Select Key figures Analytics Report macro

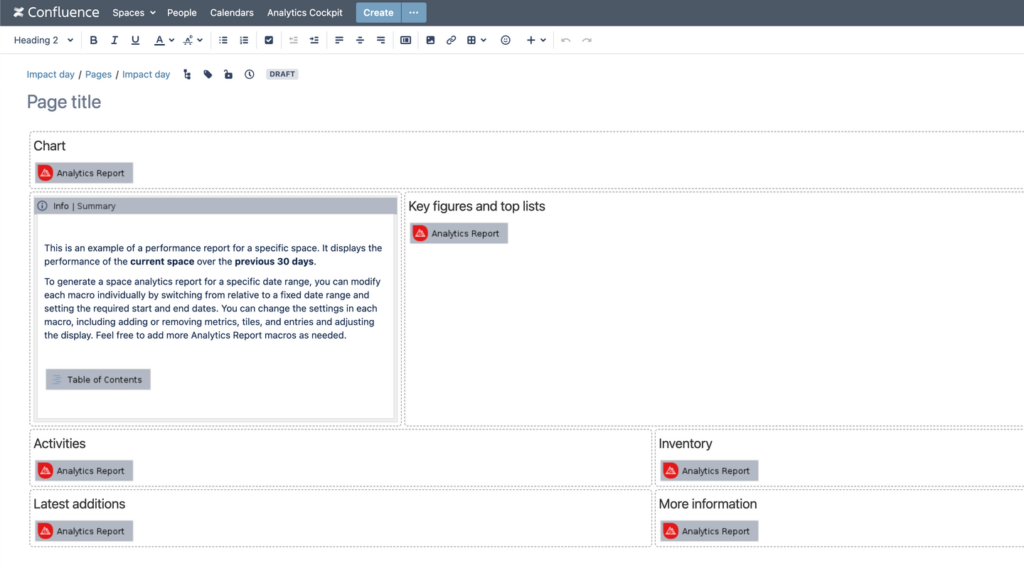click(x=459, y=233)
